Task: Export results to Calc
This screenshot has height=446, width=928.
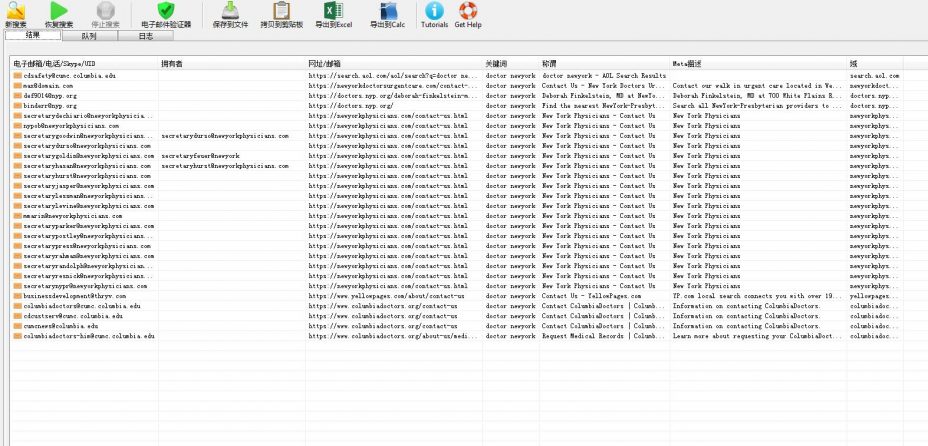Action: [386, 13]
